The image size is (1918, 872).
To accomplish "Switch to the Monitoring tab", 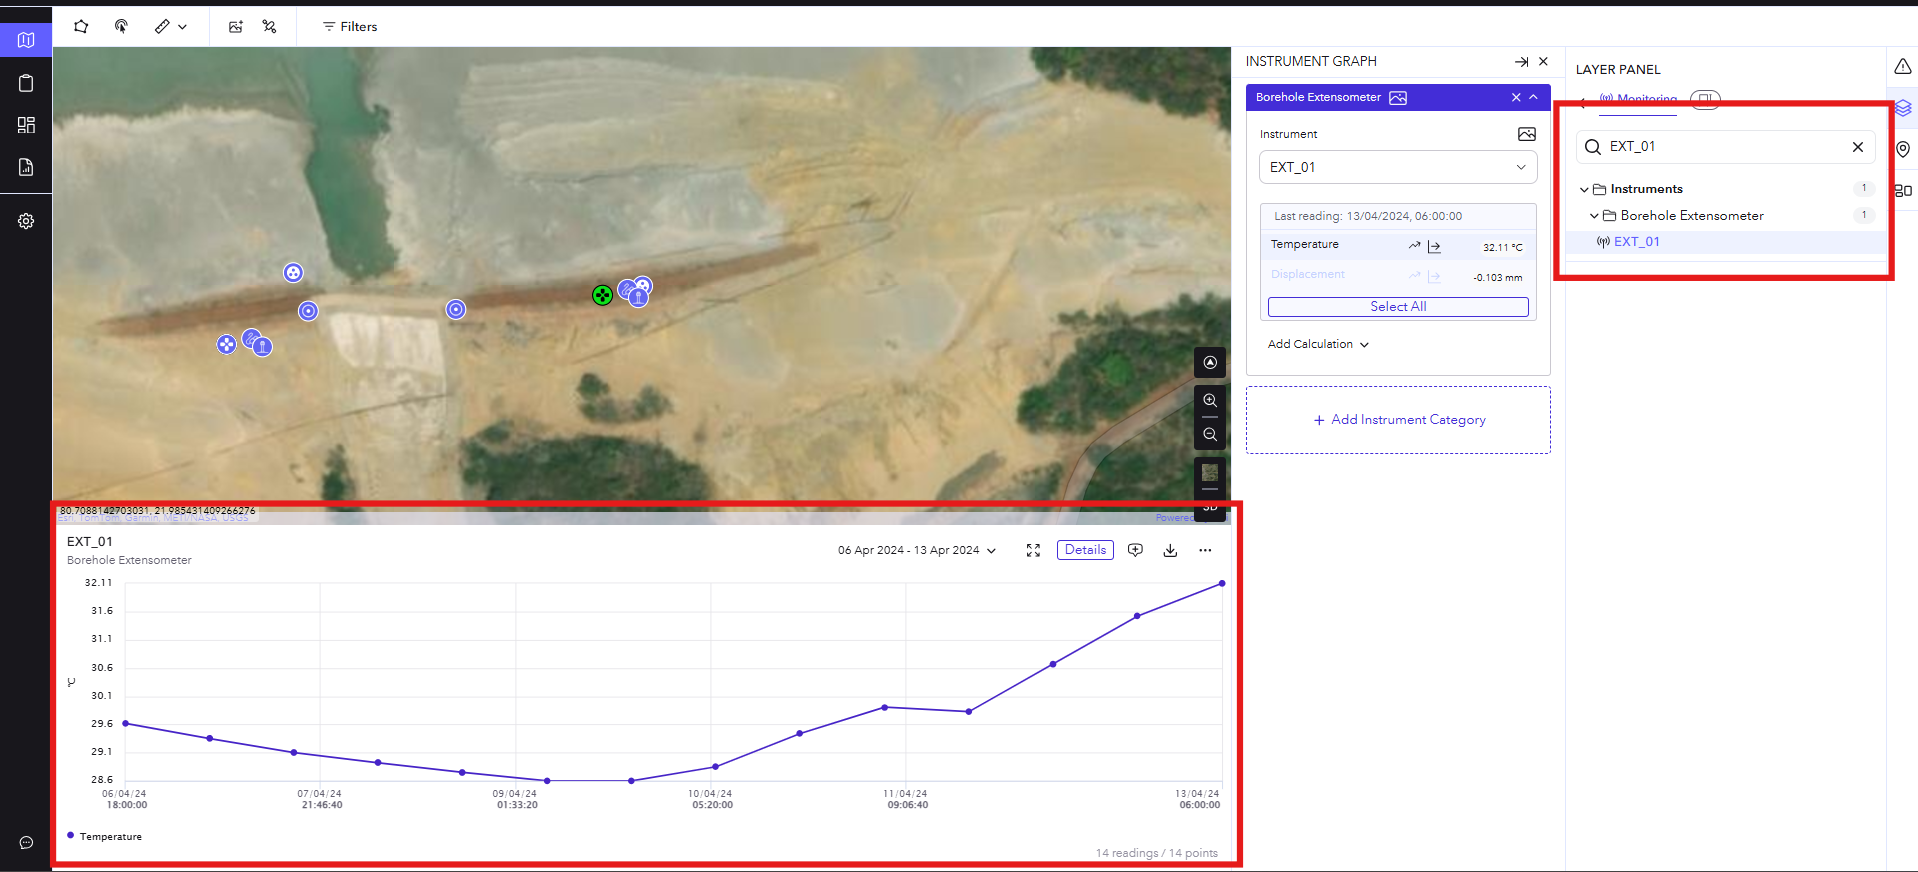I will pos(1638,100).
